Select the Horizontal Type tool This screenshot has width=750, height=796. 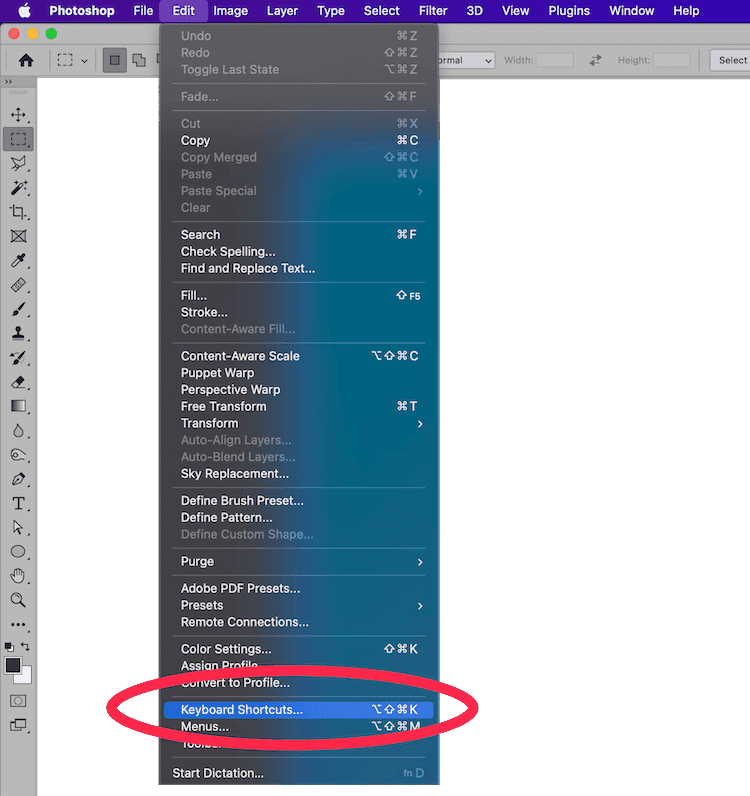coord(18,503)
